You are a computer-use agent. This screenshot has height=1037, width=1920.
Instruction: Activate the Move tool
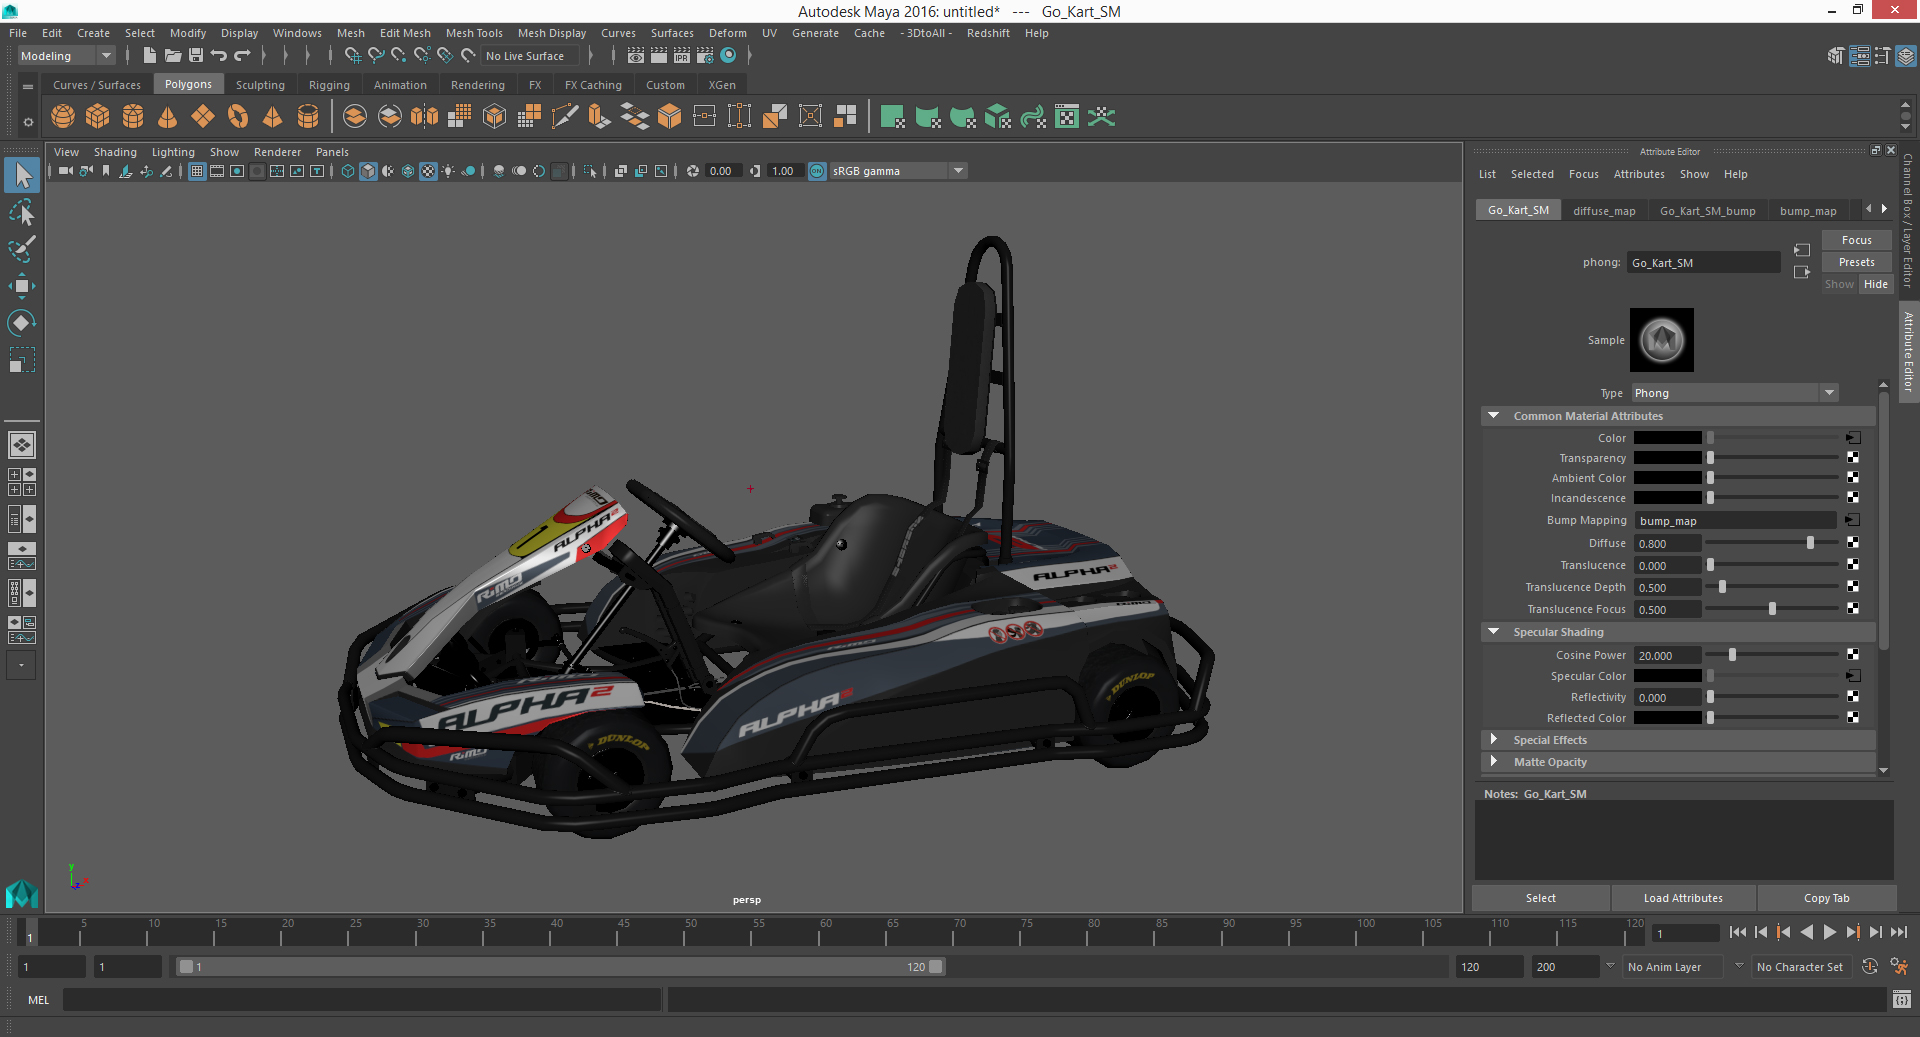22,286
